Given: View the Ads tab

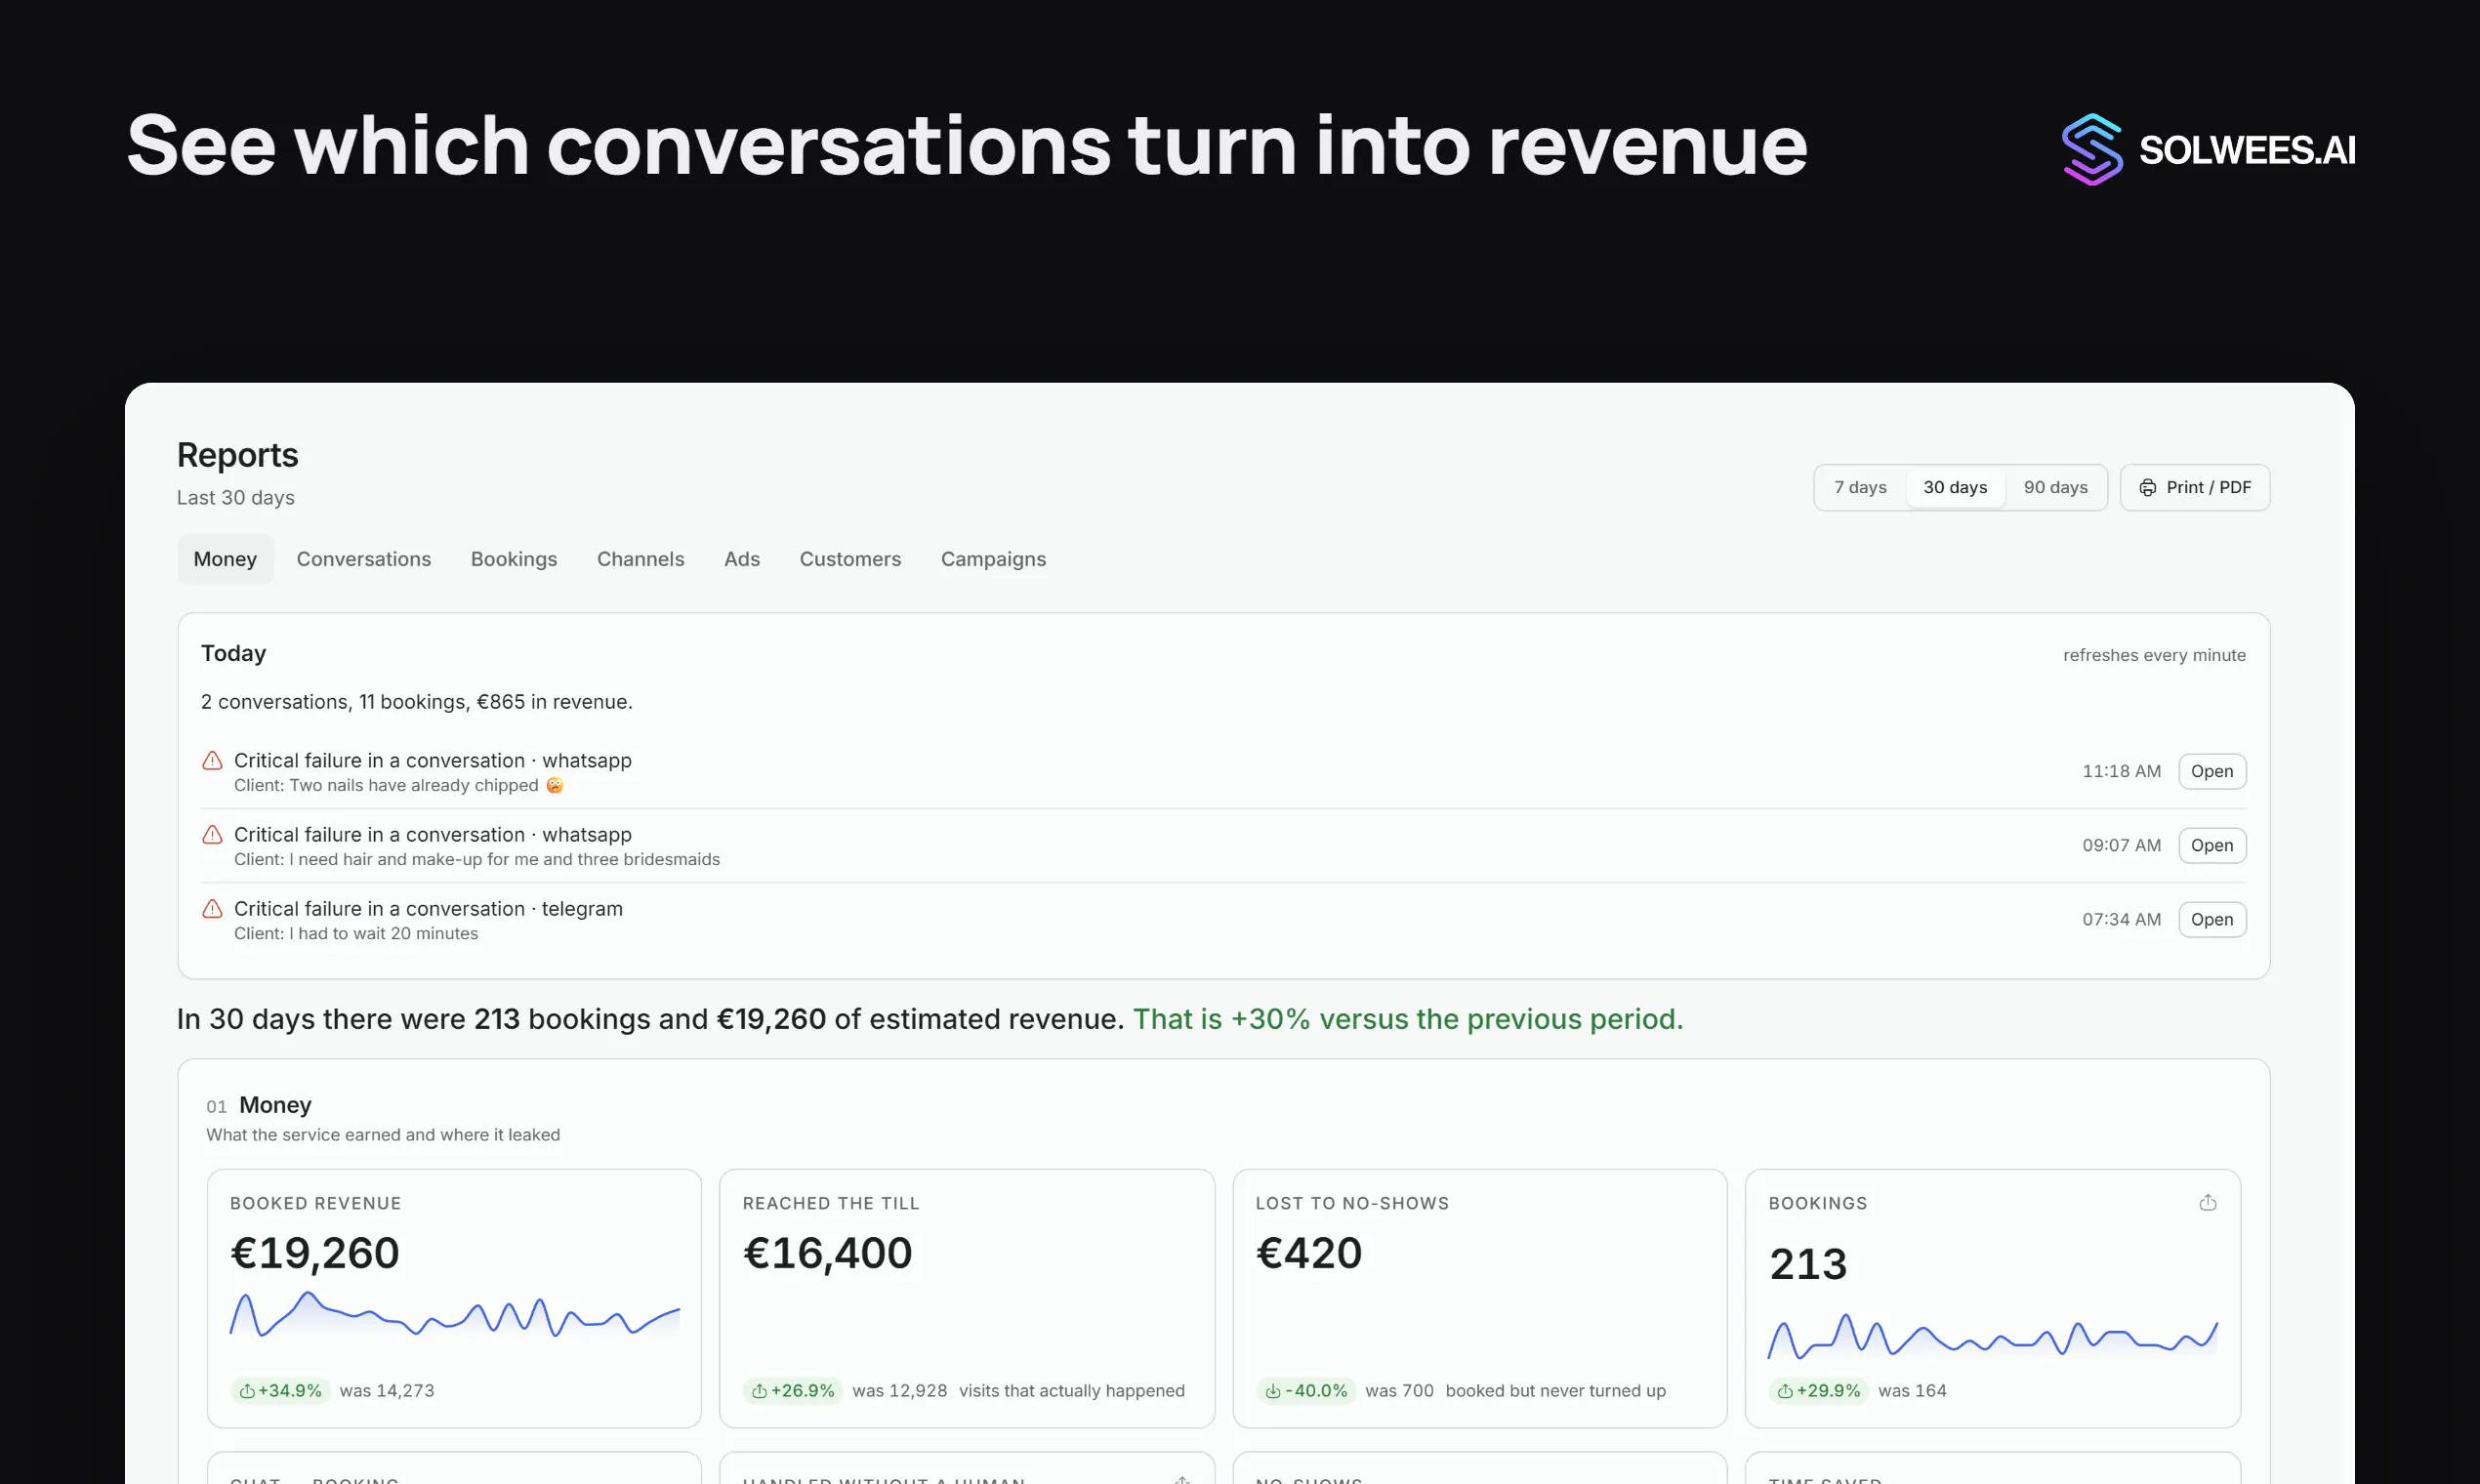Looking at the screenshot, I should [x=742, y=560].
